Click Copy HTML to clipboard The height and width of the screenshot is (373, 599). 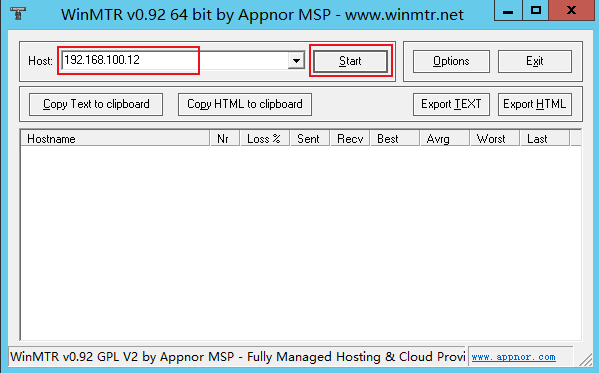(x=245, y=104)
